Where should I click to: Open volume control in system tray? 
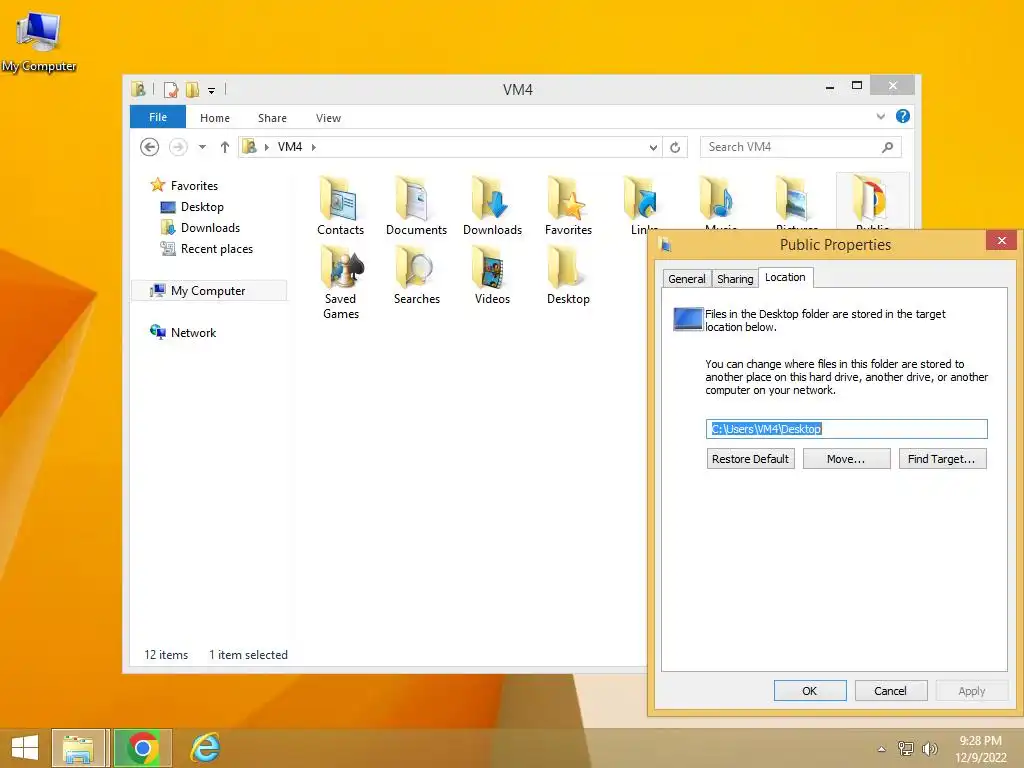click(929, 748)
